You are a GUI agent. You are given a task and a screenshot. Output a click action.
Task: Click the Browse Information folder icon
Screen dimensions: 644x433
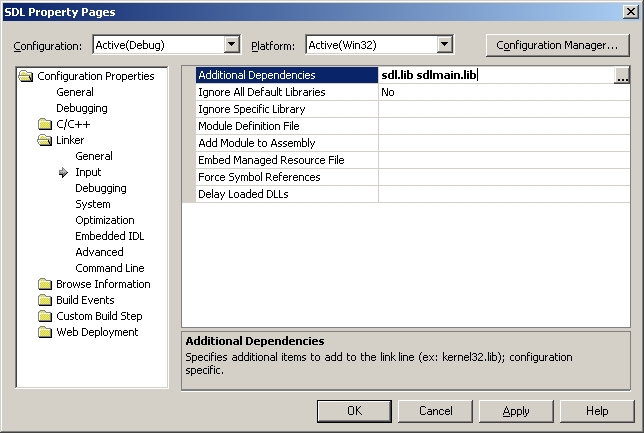[x=45, y=284]
